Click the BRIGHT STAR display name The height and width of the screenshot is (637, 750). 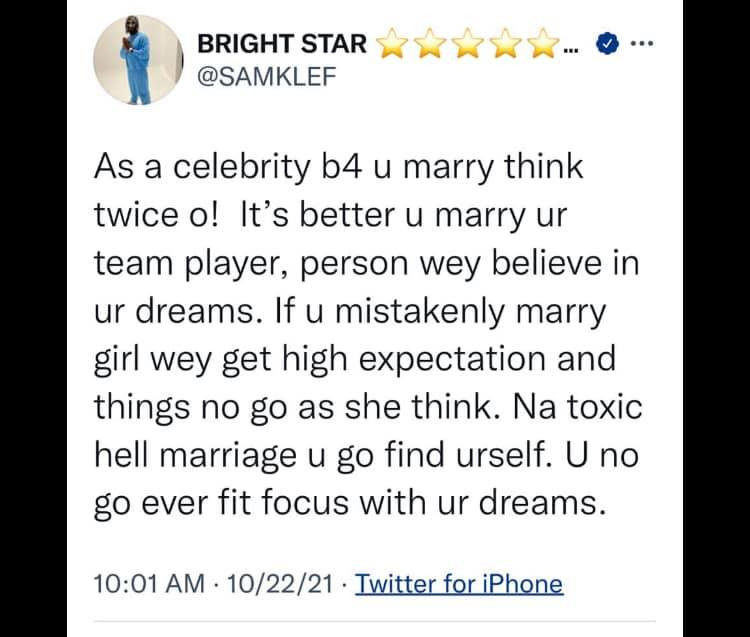[x=284, y=45]
